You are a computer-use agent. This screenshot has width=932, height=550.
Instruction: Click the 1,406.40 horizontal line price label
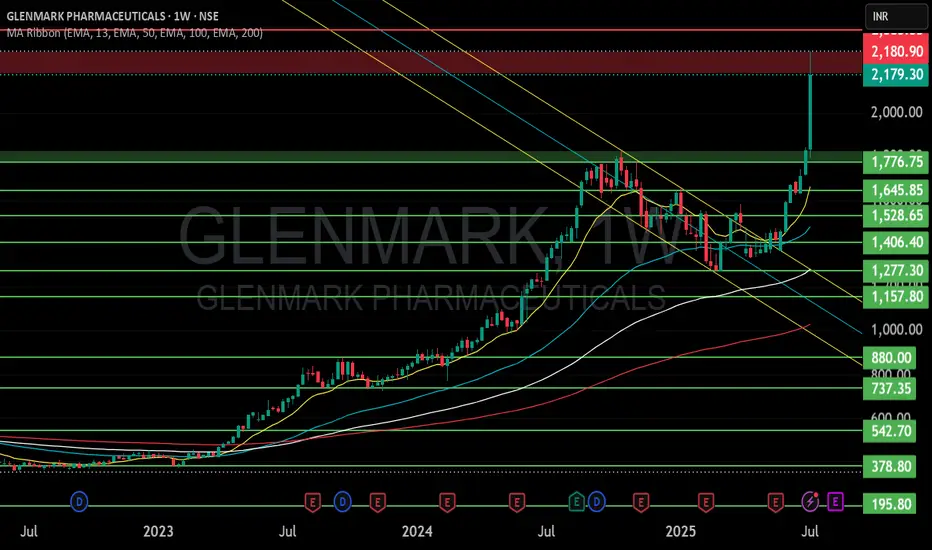[x=896, y=242]
